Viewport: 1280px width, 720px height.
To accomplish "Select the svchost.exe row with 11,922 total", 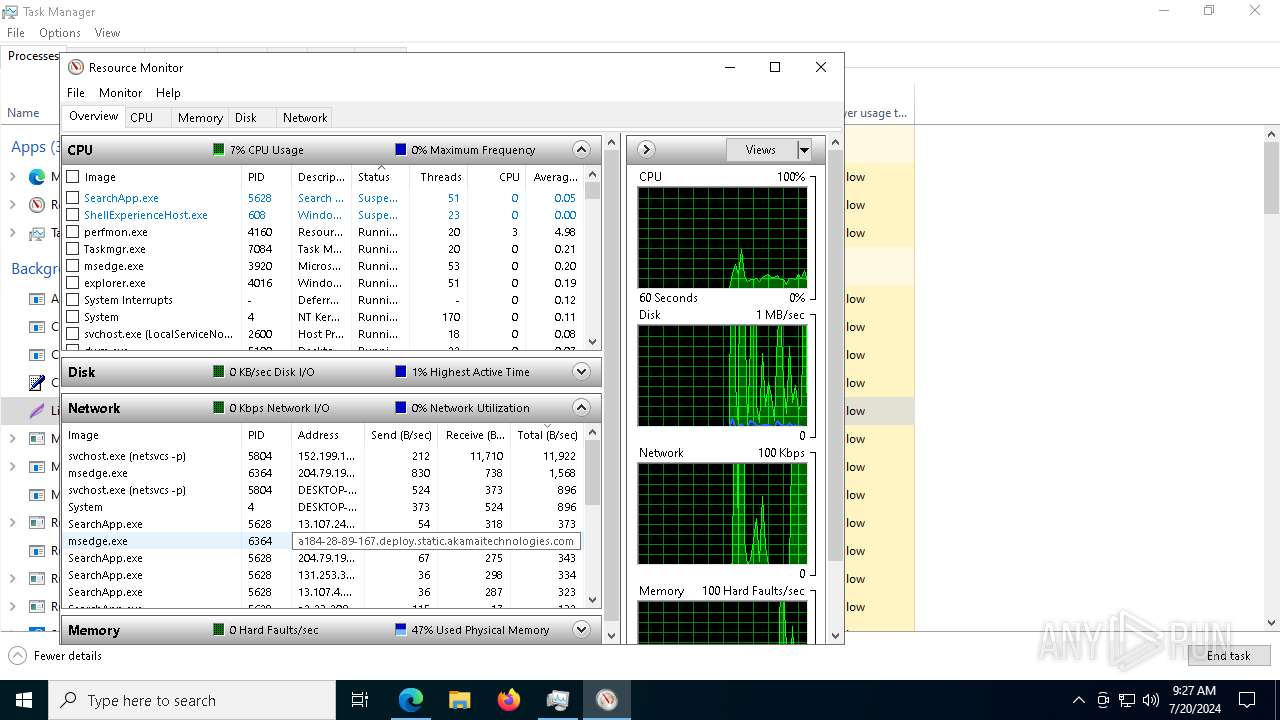I will point(323,456).
